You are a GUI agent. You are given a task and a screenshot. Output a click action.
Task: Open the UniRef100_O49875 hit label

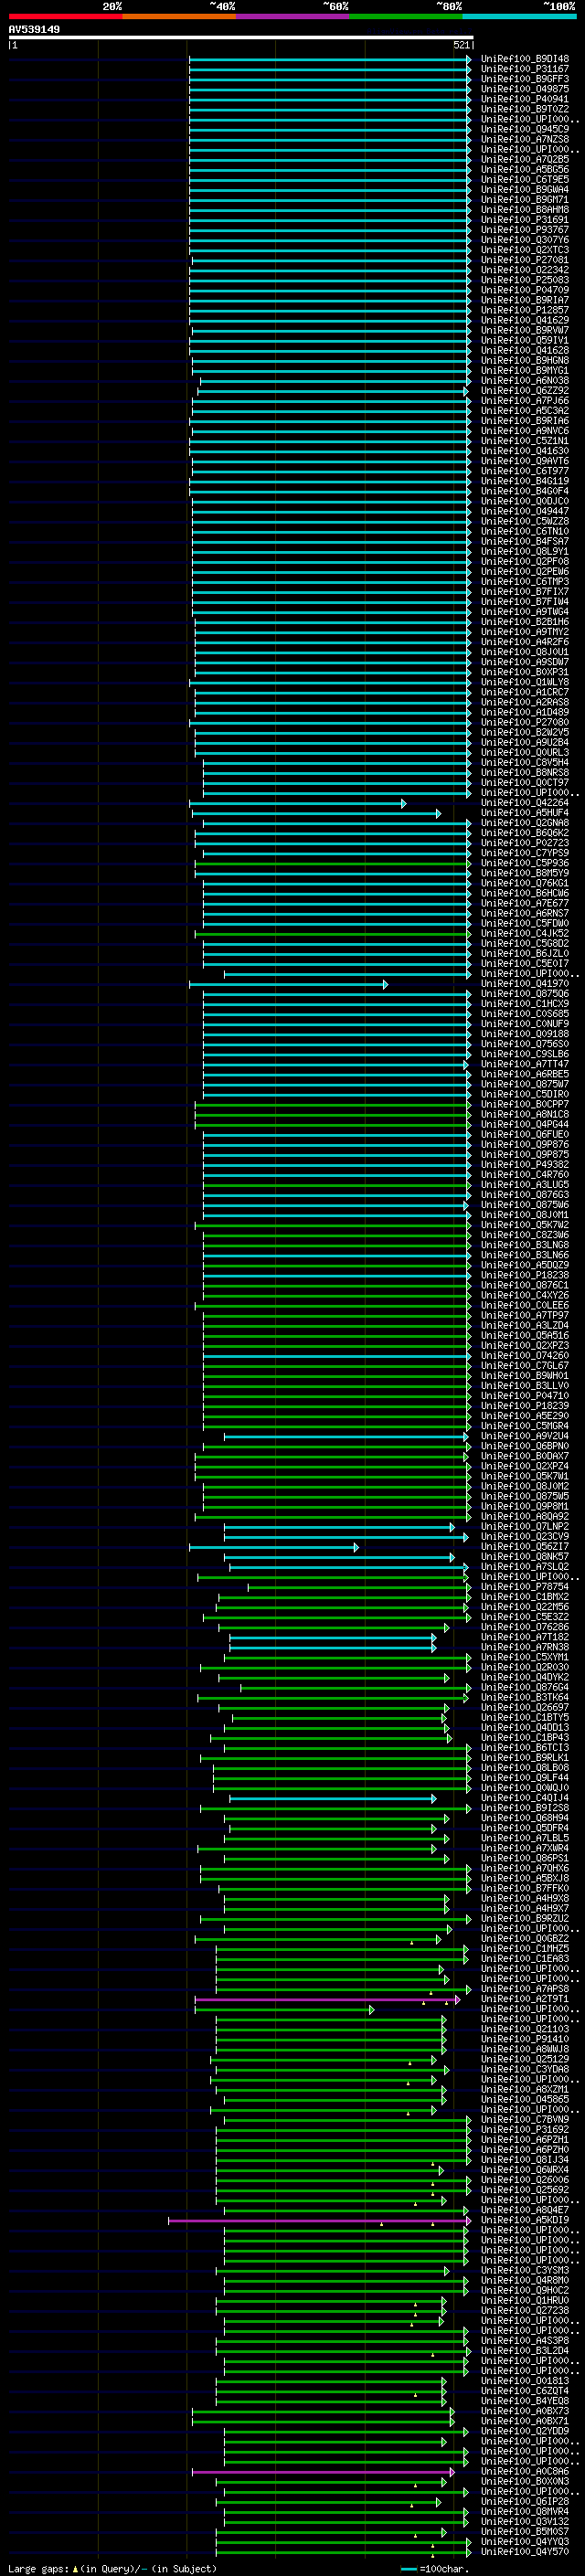[525, 89]
